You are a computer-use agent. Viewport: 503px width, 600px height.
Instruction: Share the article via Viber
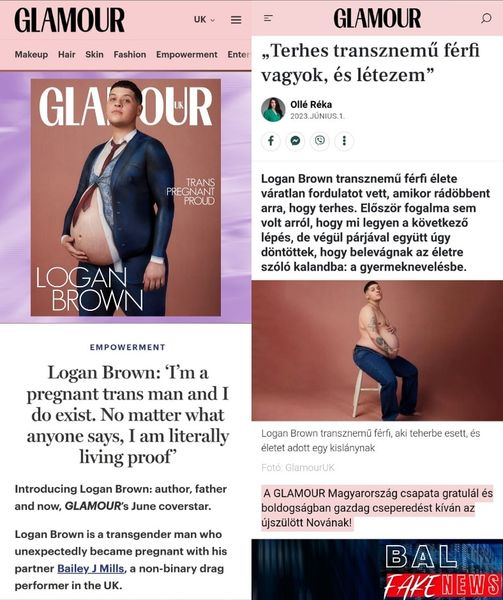point(320,141)
